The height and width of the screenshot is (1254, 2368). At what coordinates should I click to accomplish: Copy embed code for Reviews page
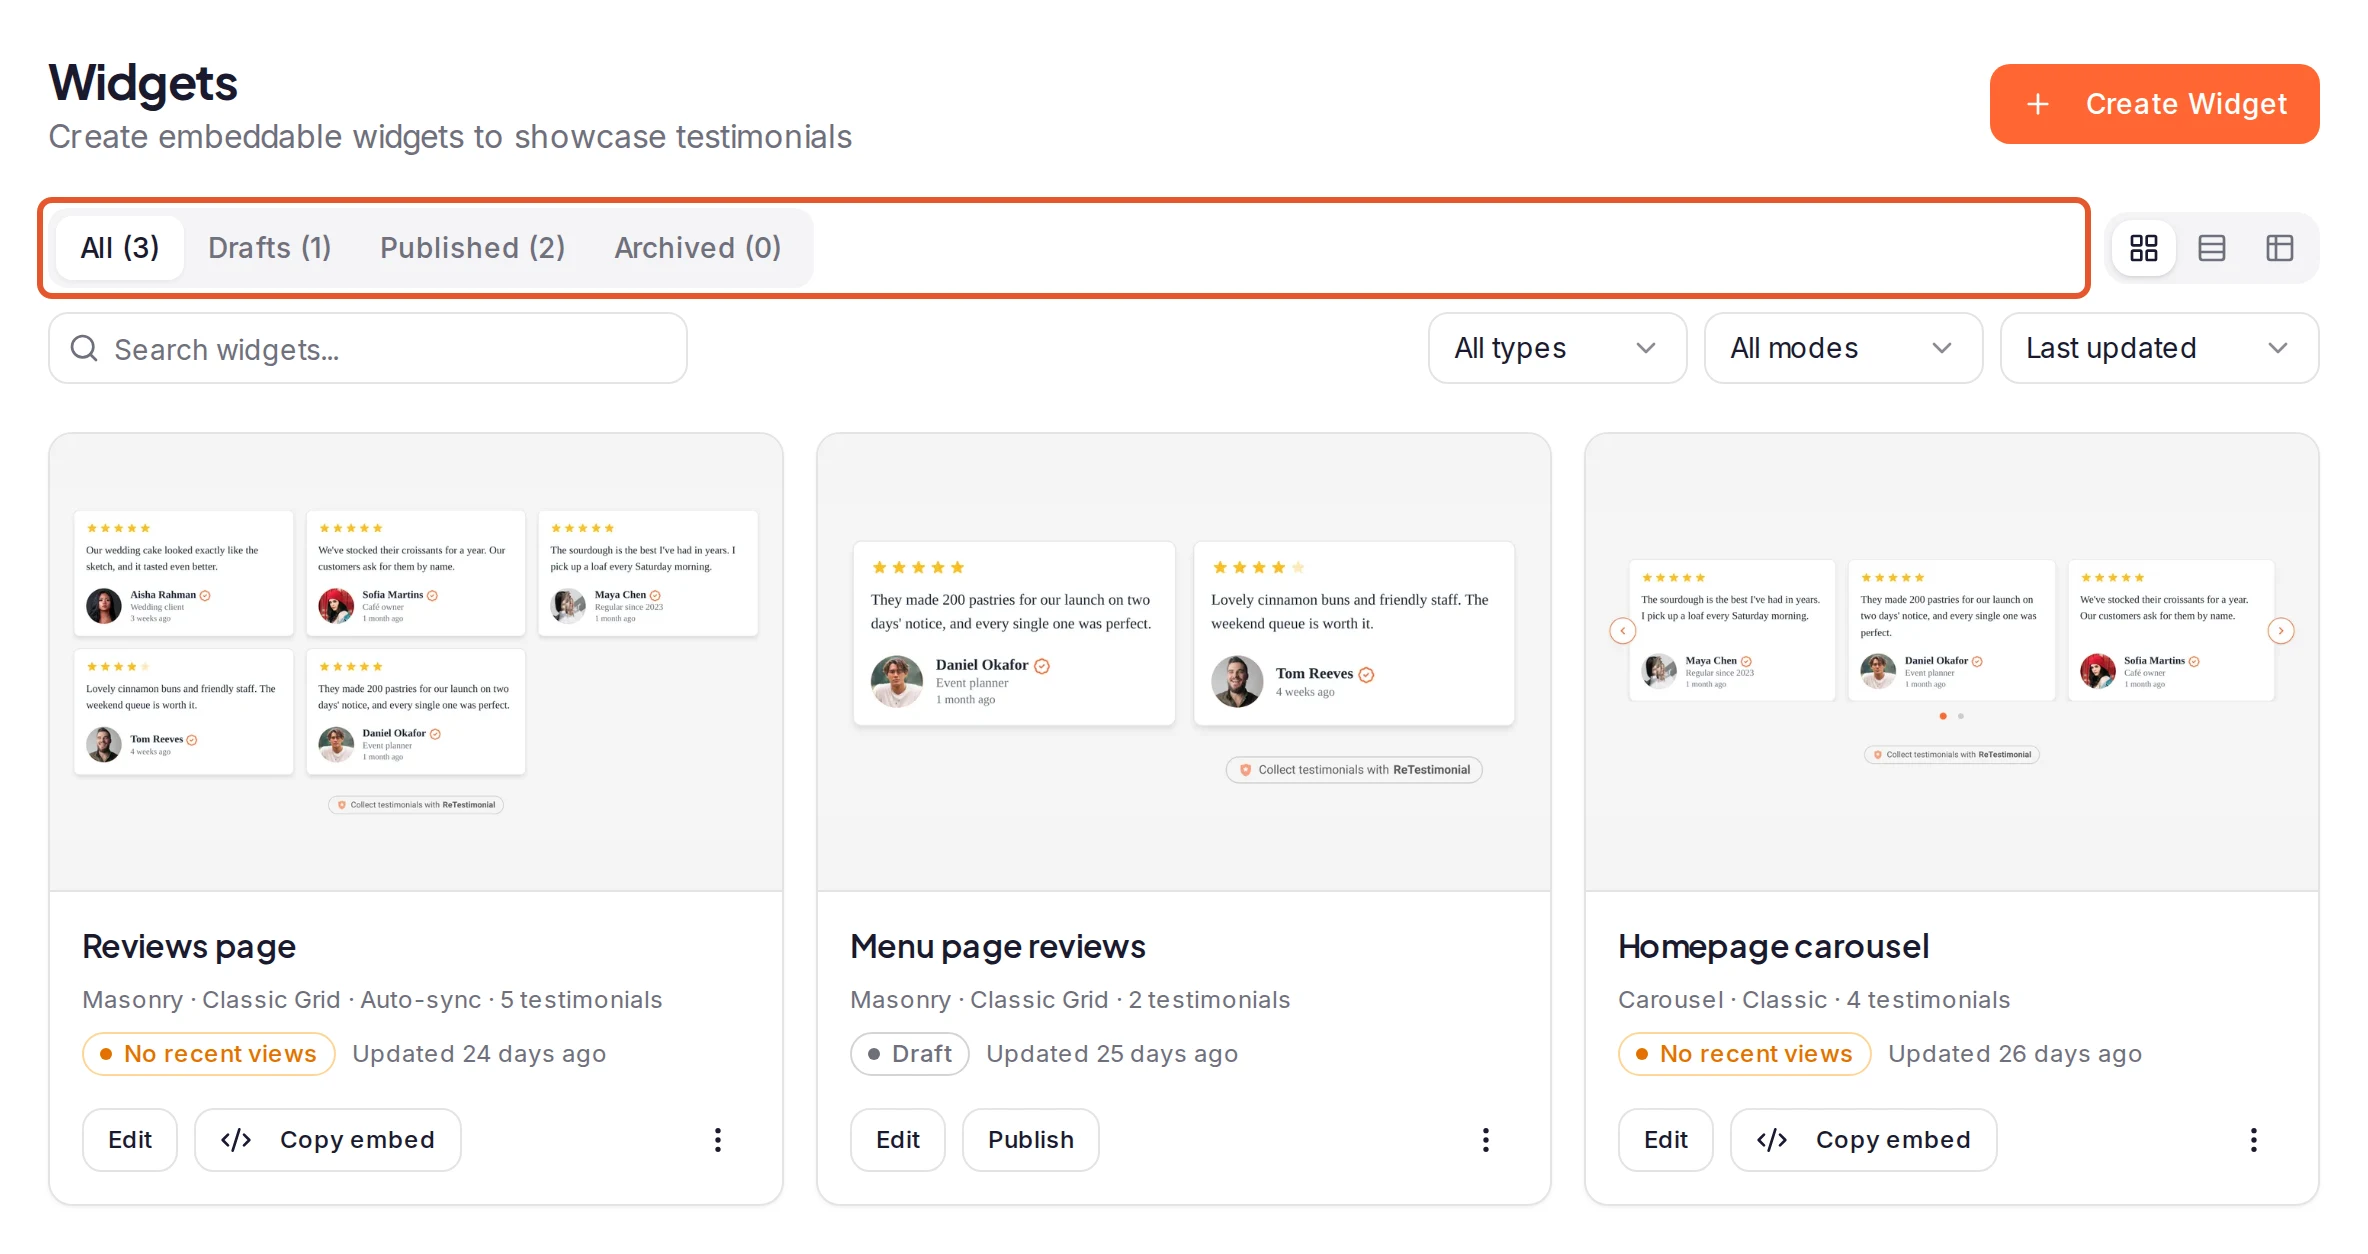coord(328,1140)
